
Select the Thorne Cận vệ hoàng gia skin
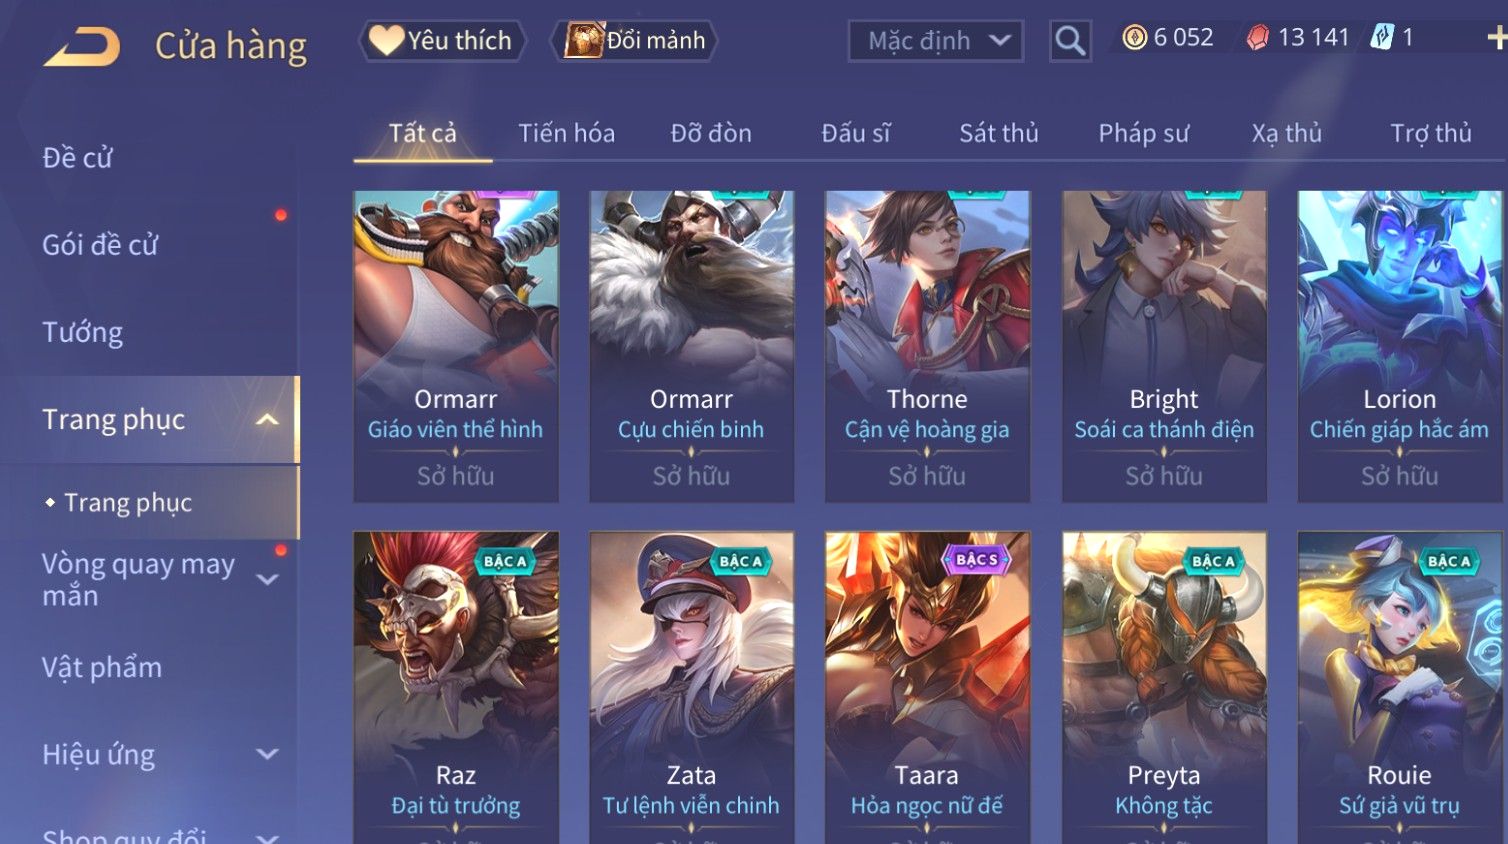[927, 346]
